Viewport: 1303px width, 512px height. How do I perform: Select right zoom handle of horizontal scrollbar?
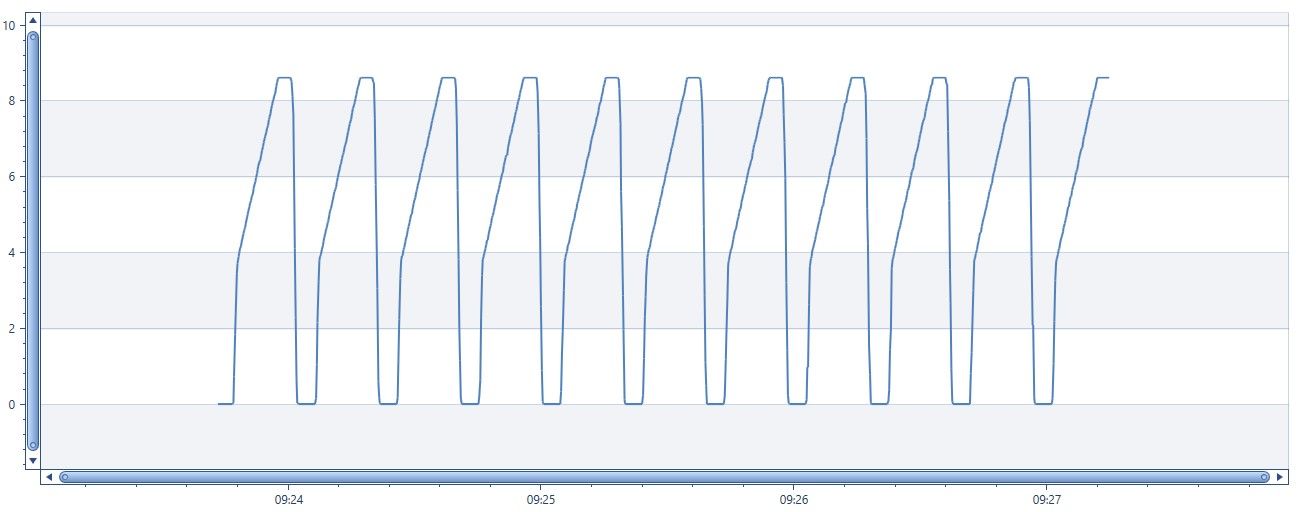click(x=1264, y=477)
